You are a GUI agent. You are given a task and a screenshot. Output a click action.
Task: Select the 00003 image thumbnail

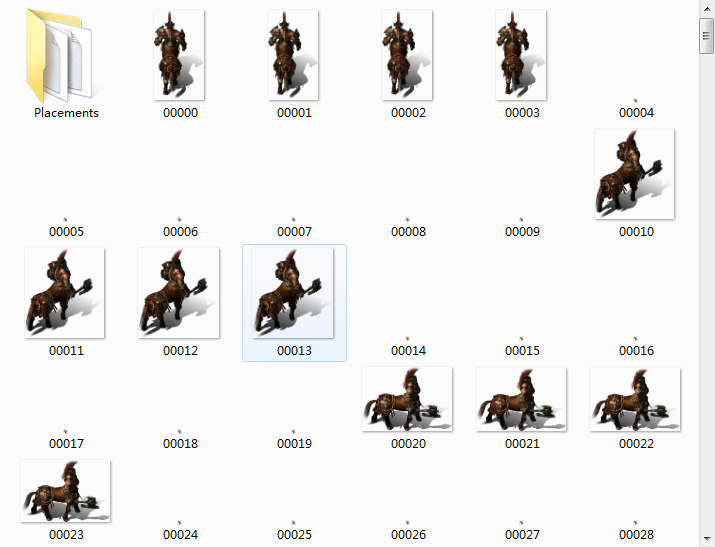click(521, 55)
